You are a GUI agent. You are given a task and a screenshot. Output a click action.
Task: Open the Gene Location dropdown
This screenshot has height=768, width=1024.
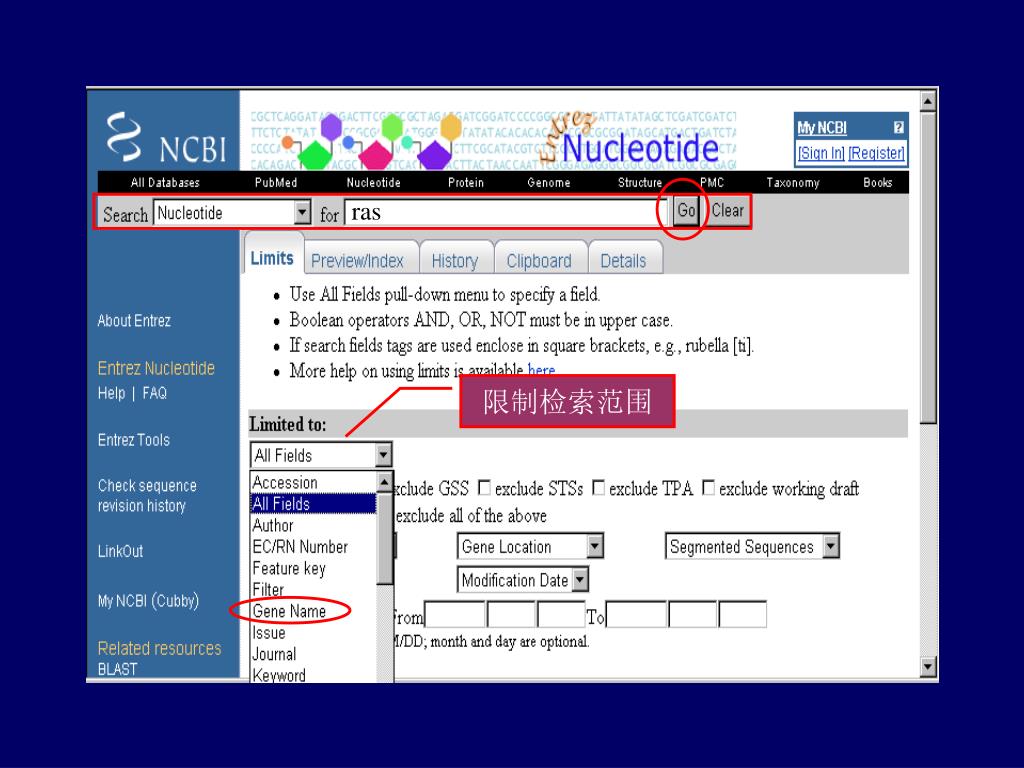pos(530,547)
